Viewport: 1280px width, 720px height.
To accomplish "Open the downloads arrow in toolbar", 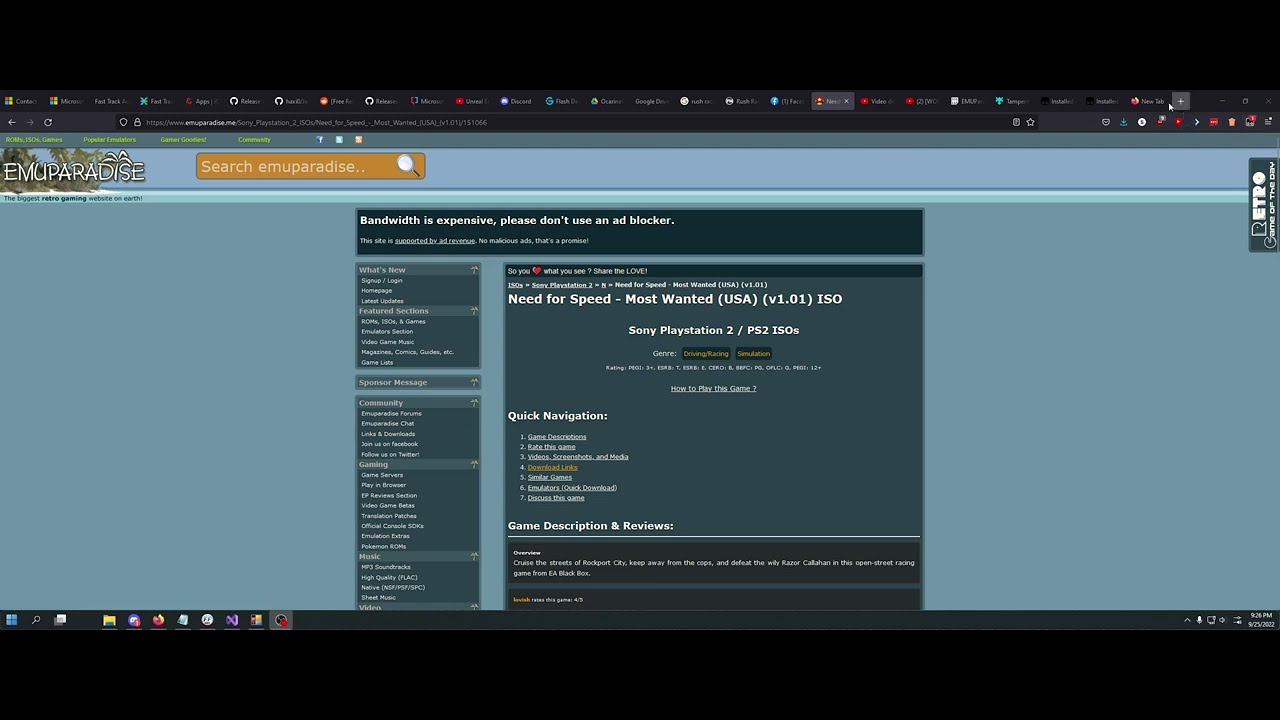I will pyautogui.click(x=1124, y=122).
